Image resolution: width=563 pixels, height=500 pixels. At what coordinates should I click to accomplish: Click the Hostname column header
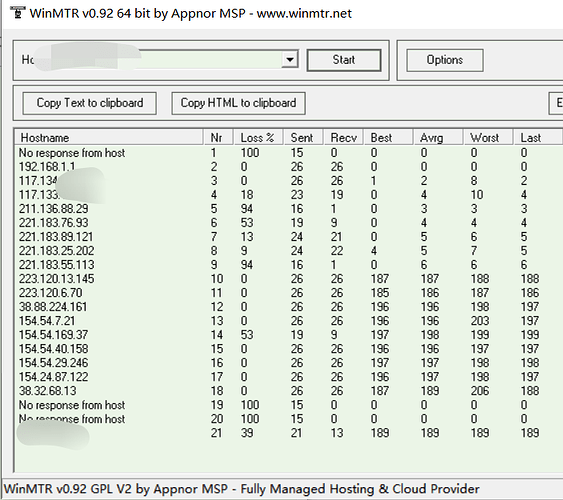click(x=109, y=137)
